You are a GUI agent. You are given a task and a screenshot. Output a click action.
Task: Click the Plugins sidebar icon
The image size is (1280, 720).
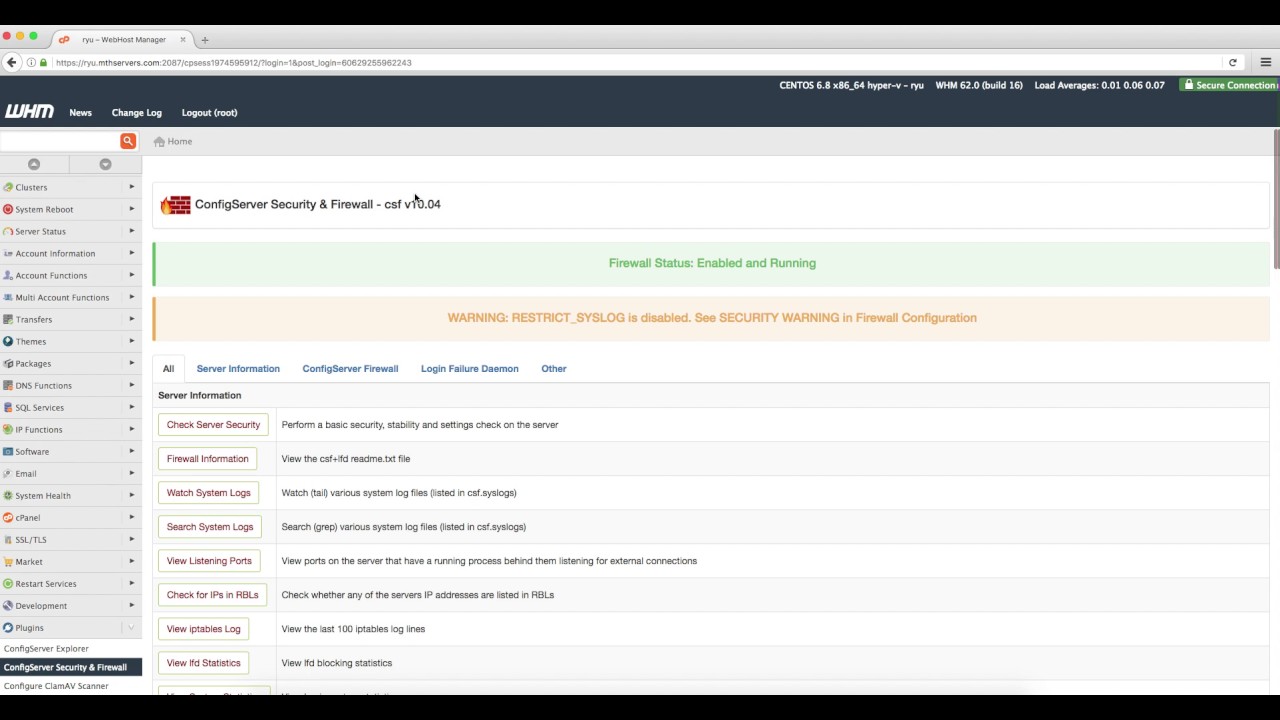[x=8, y=627]
